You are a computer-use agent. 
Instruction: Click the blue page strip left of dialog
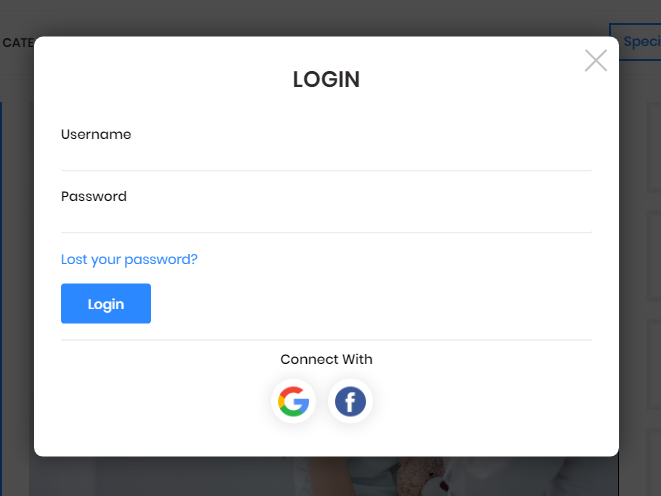[x=1, y=295]
